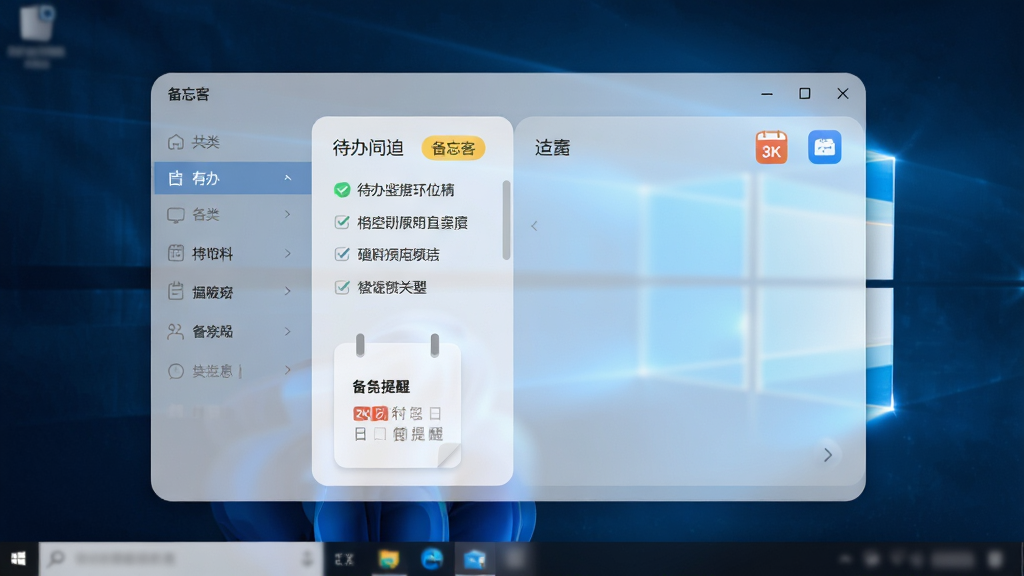The width and height of the screenshot is (1024, 576).
Task: Click the bold title on reminder card
Action: coord(381,387)
